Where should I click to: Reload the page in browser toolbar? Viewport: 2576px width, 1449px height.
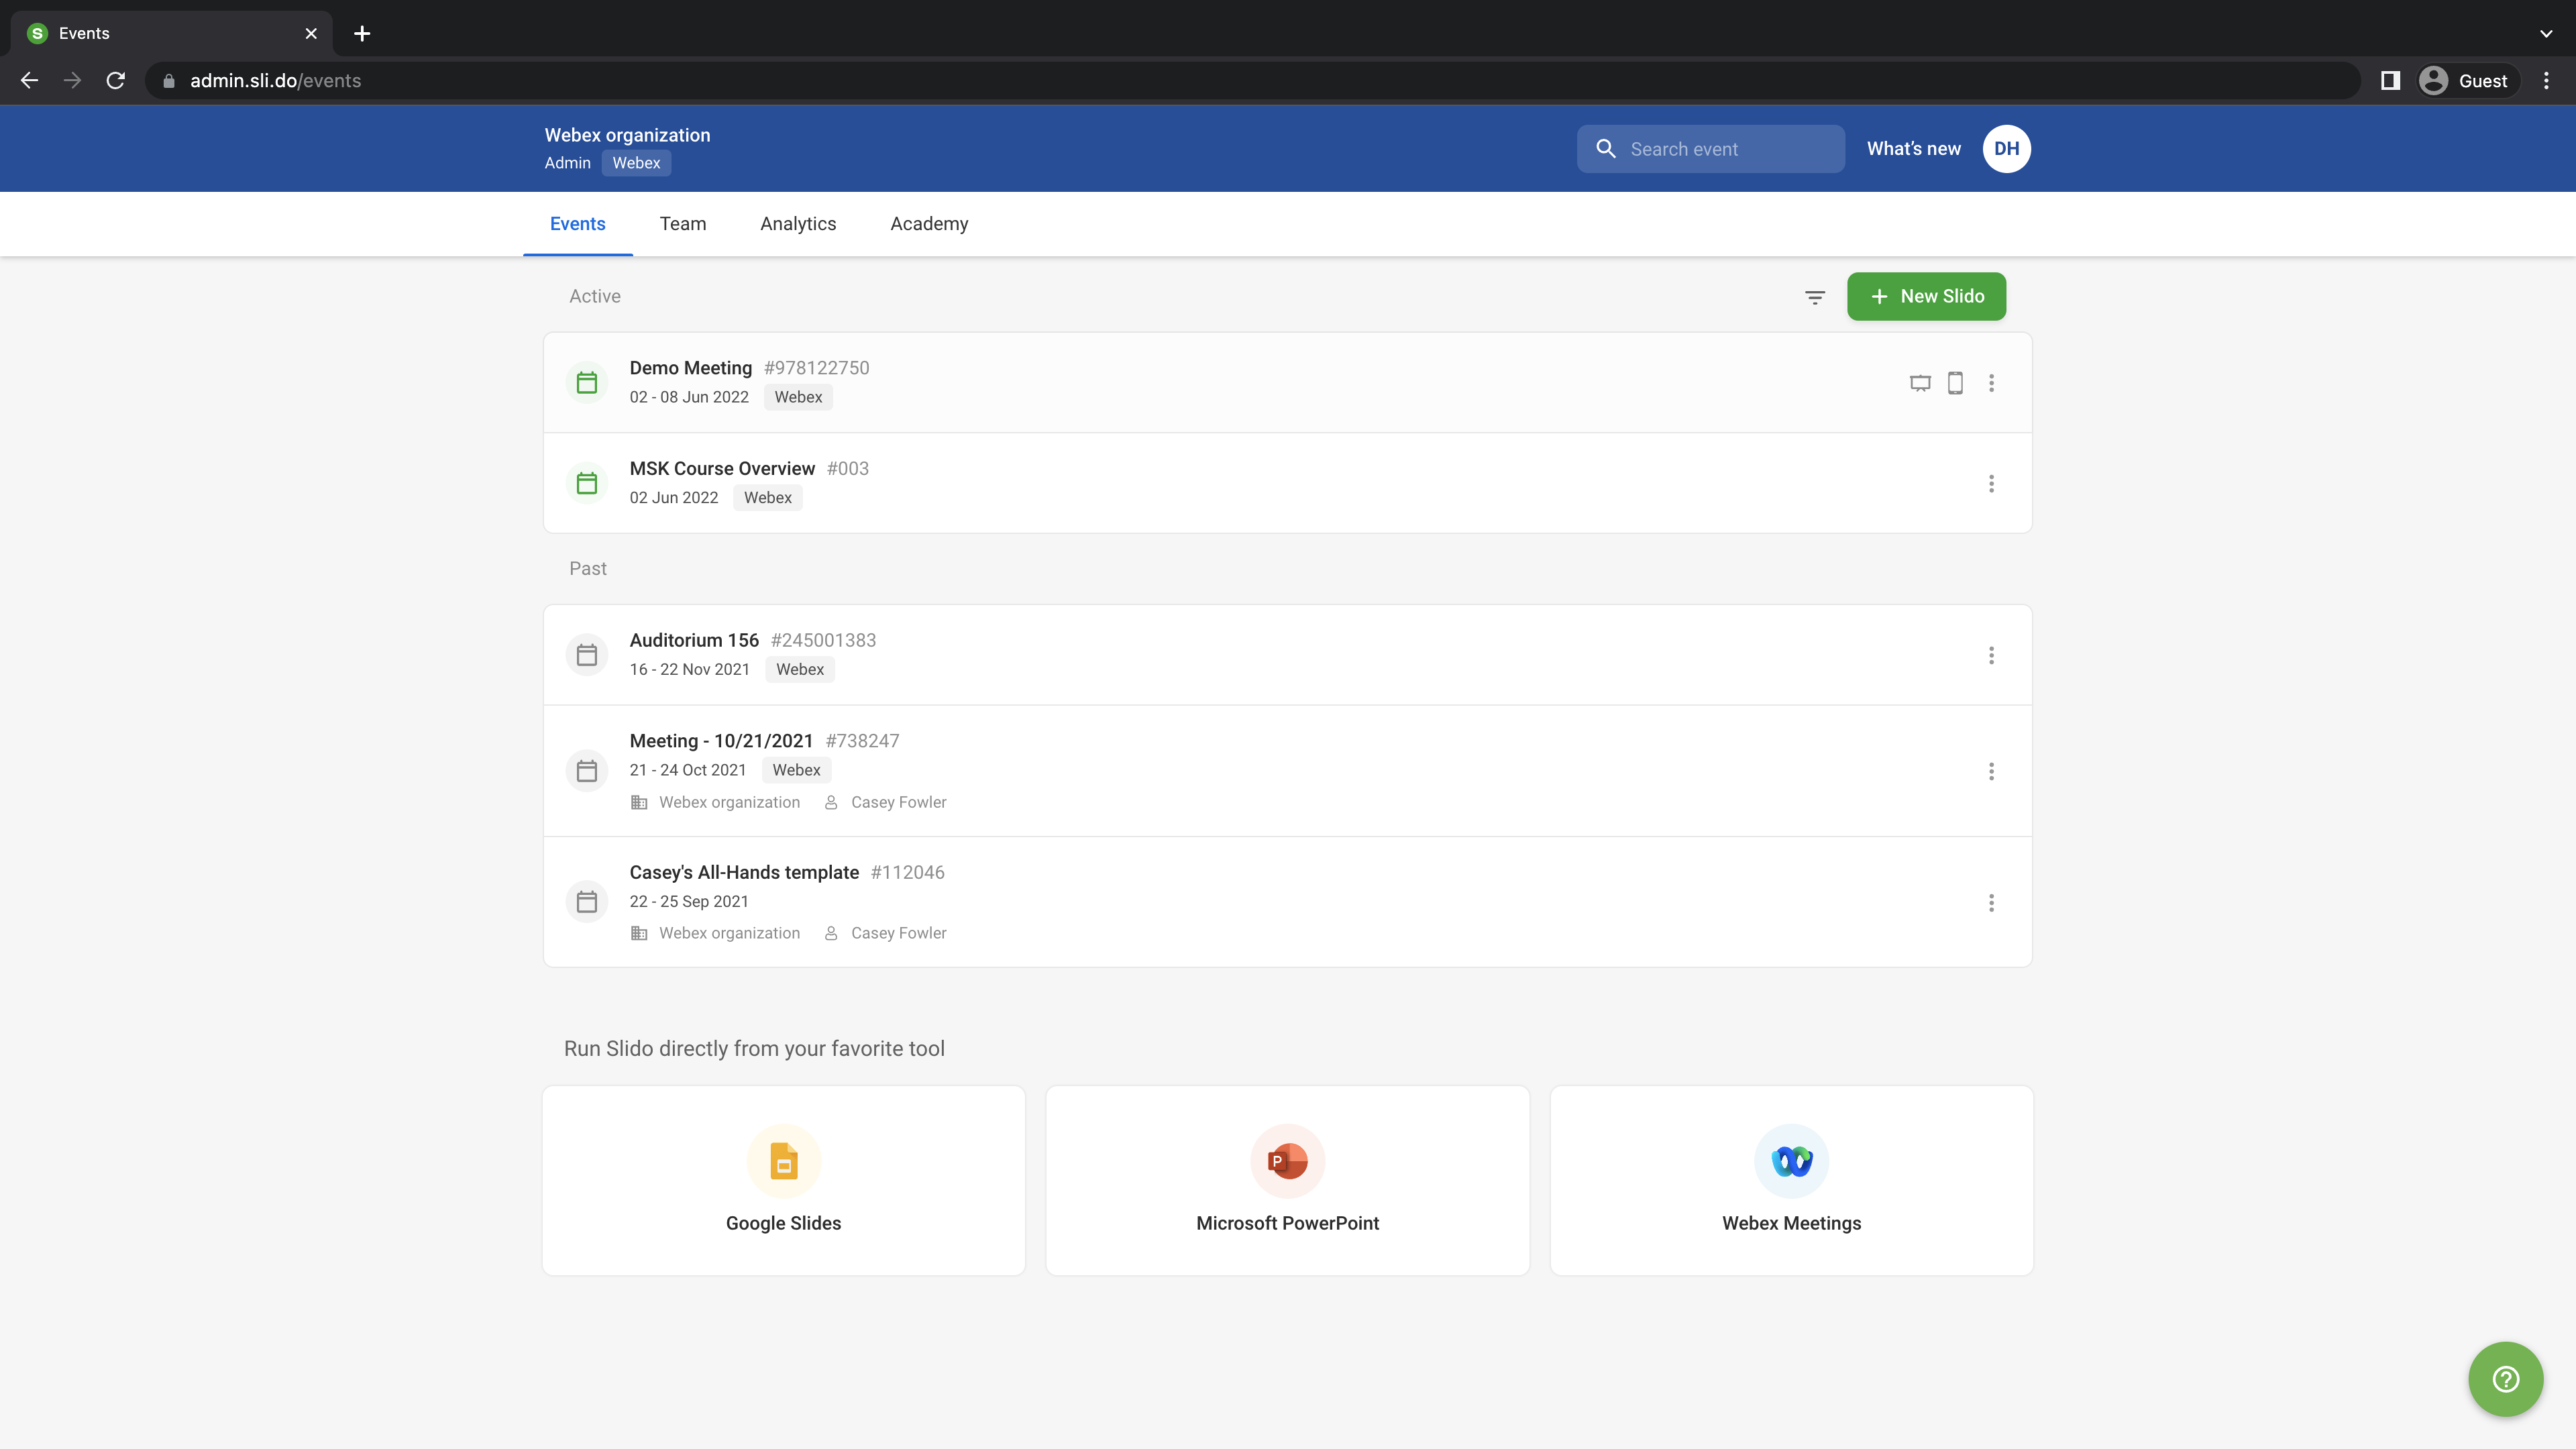[116, 81]
